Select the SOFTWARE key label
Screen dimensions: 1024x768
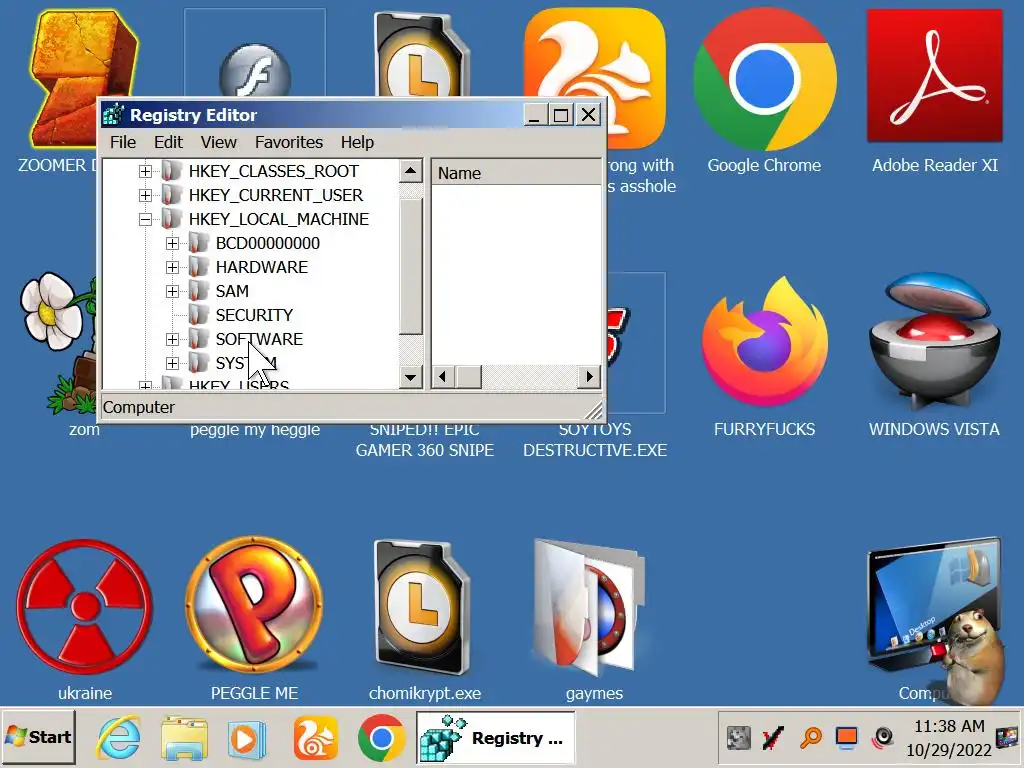click(x=259, y=340)
